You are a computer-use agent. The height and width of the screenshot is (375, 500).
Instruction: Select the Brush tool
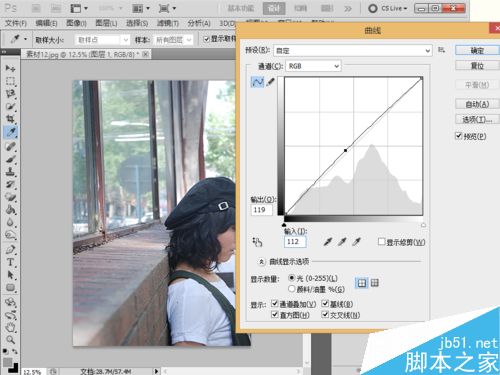coord(11,159)
